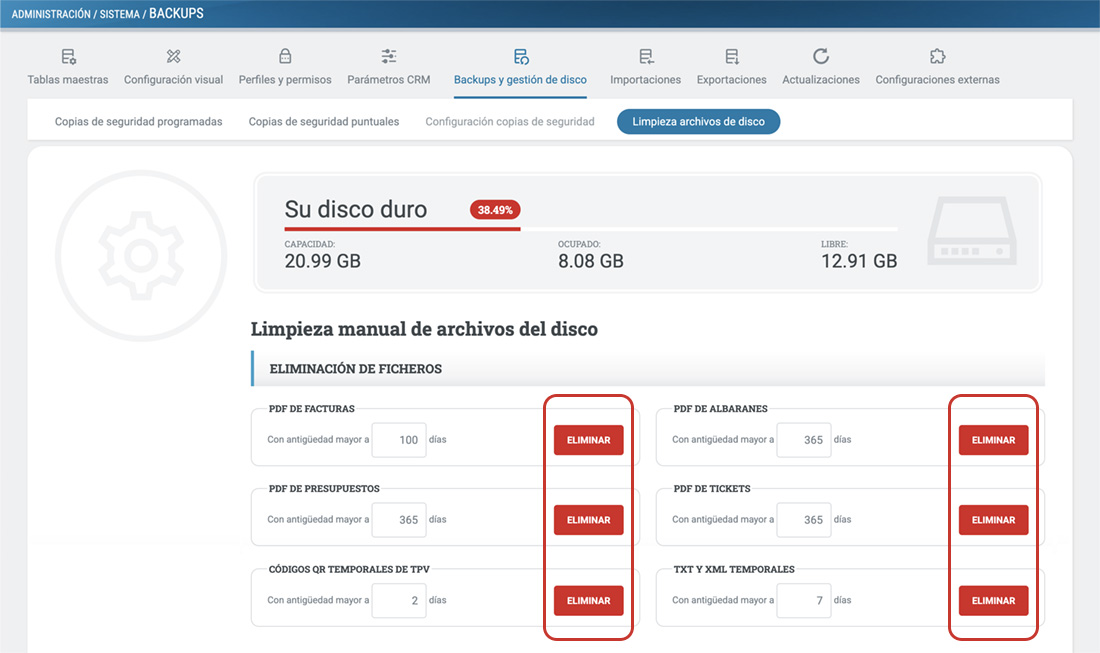Click SISTEMA in the breadcrumb
This screenshot has width=1100, height=653.
tap(119, 14)
